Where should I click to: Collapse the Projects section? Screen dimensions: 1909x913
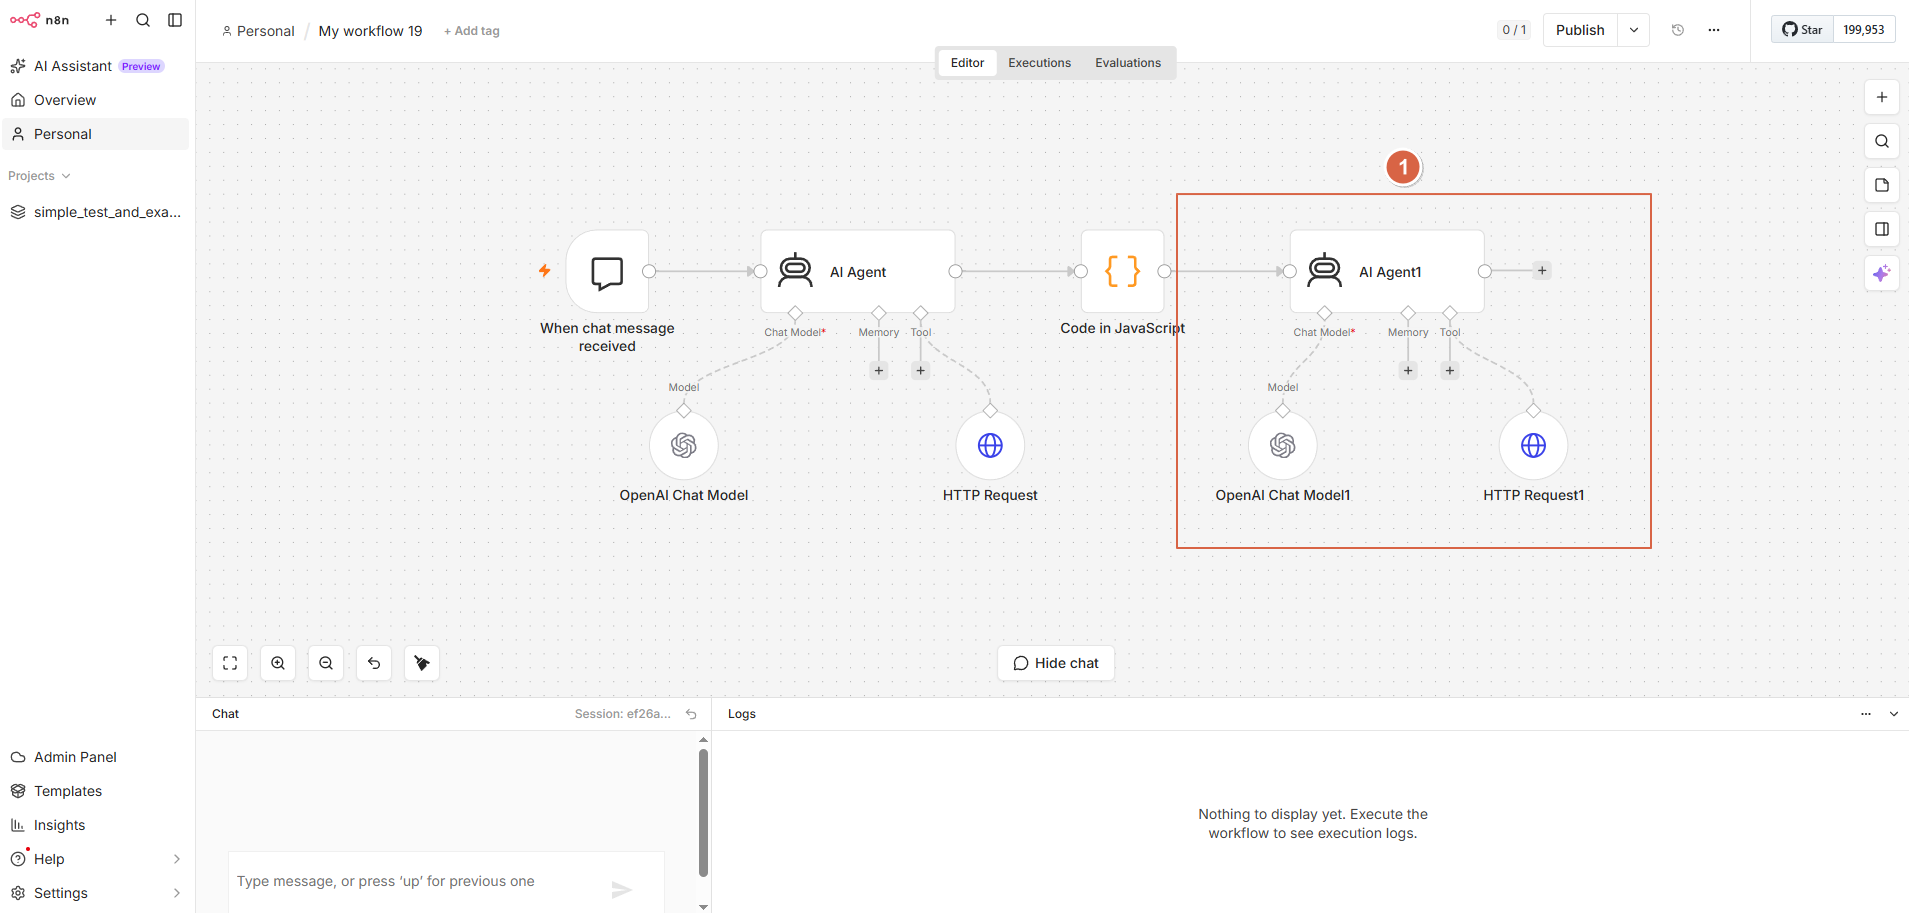point(40,176)
